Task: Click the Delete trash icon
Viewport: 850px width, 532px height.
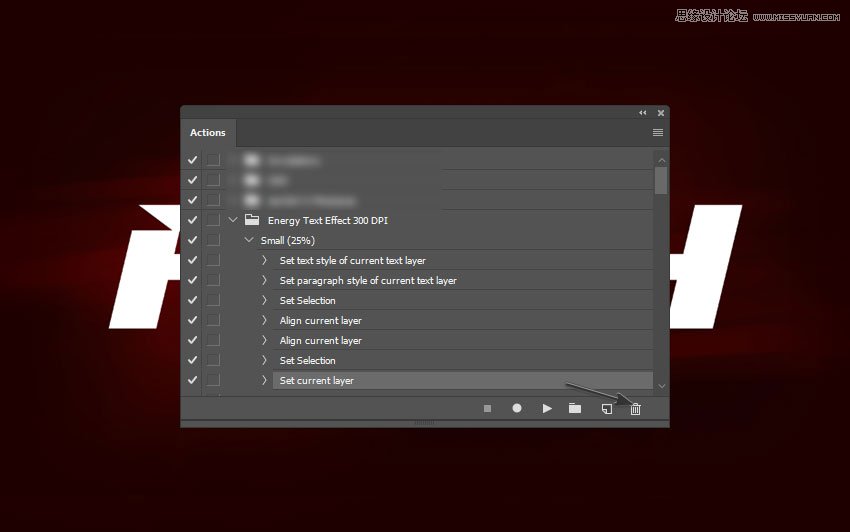Action: pyautogui.click(x=635, y=409)
